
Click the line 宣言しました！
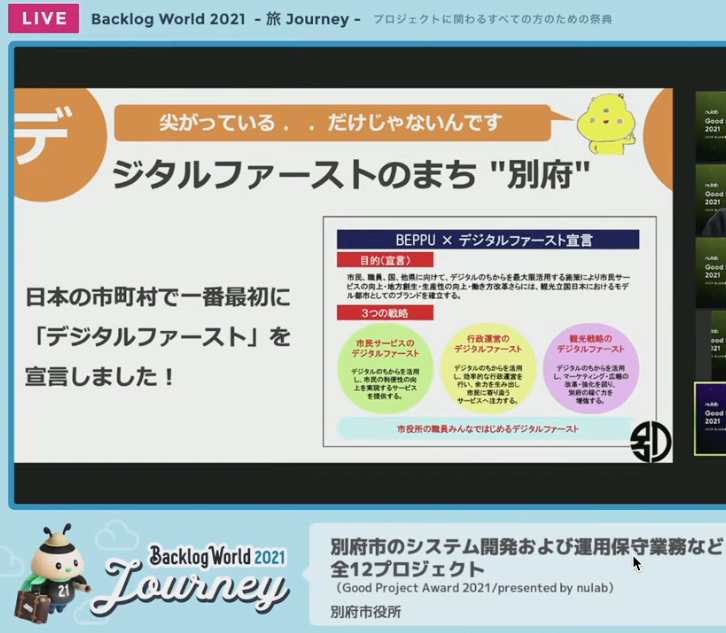pos(100,376)
